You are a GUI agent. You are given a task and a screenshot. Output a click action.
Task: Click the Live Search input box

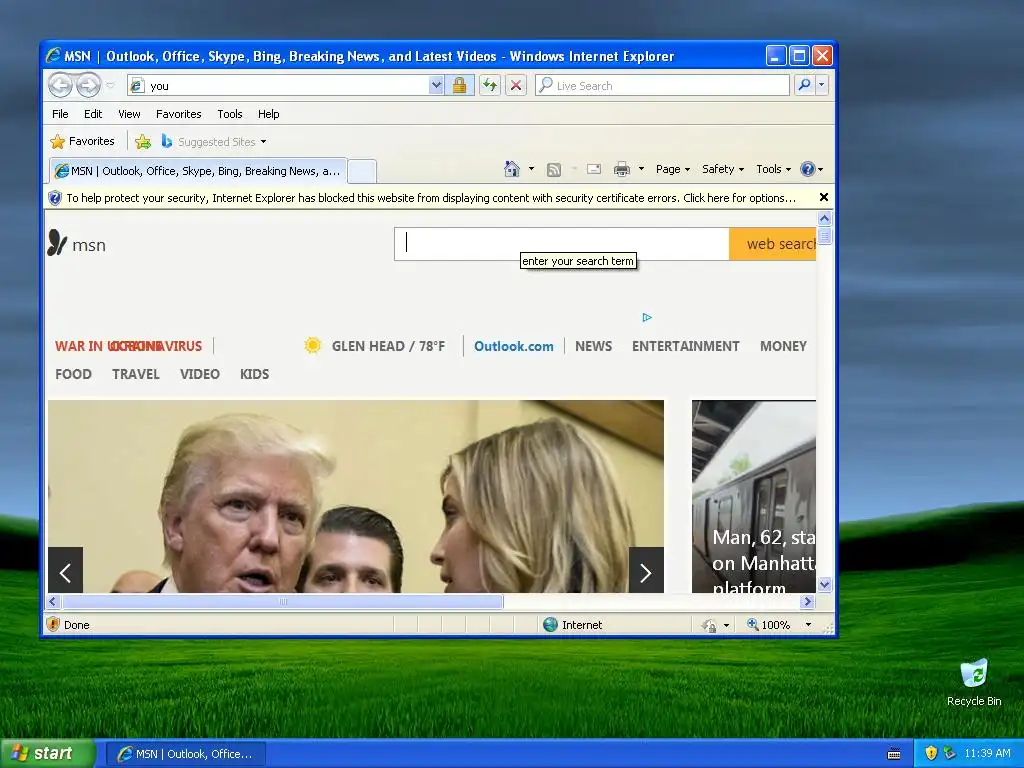tap(662, 86)
